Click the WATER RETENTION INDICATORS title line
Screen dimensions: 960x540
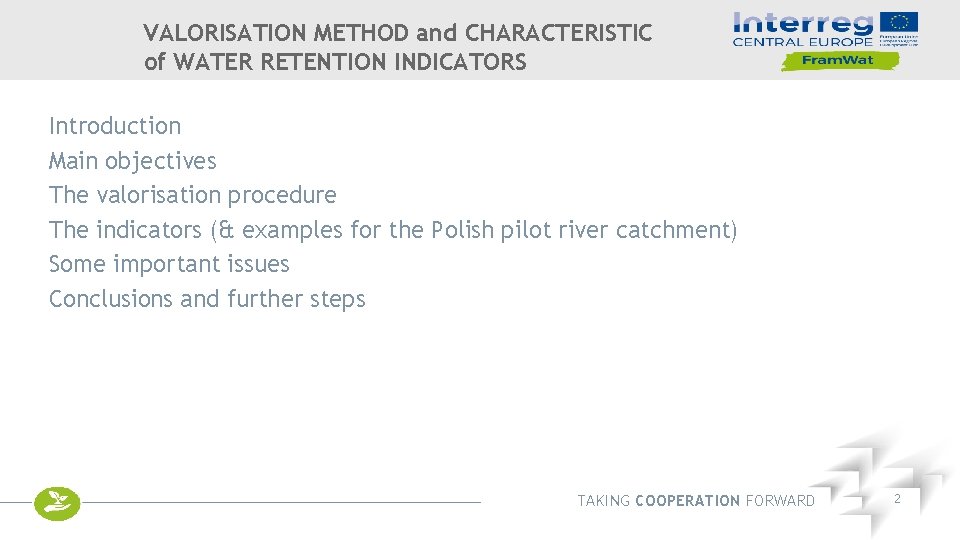(335, 62)
